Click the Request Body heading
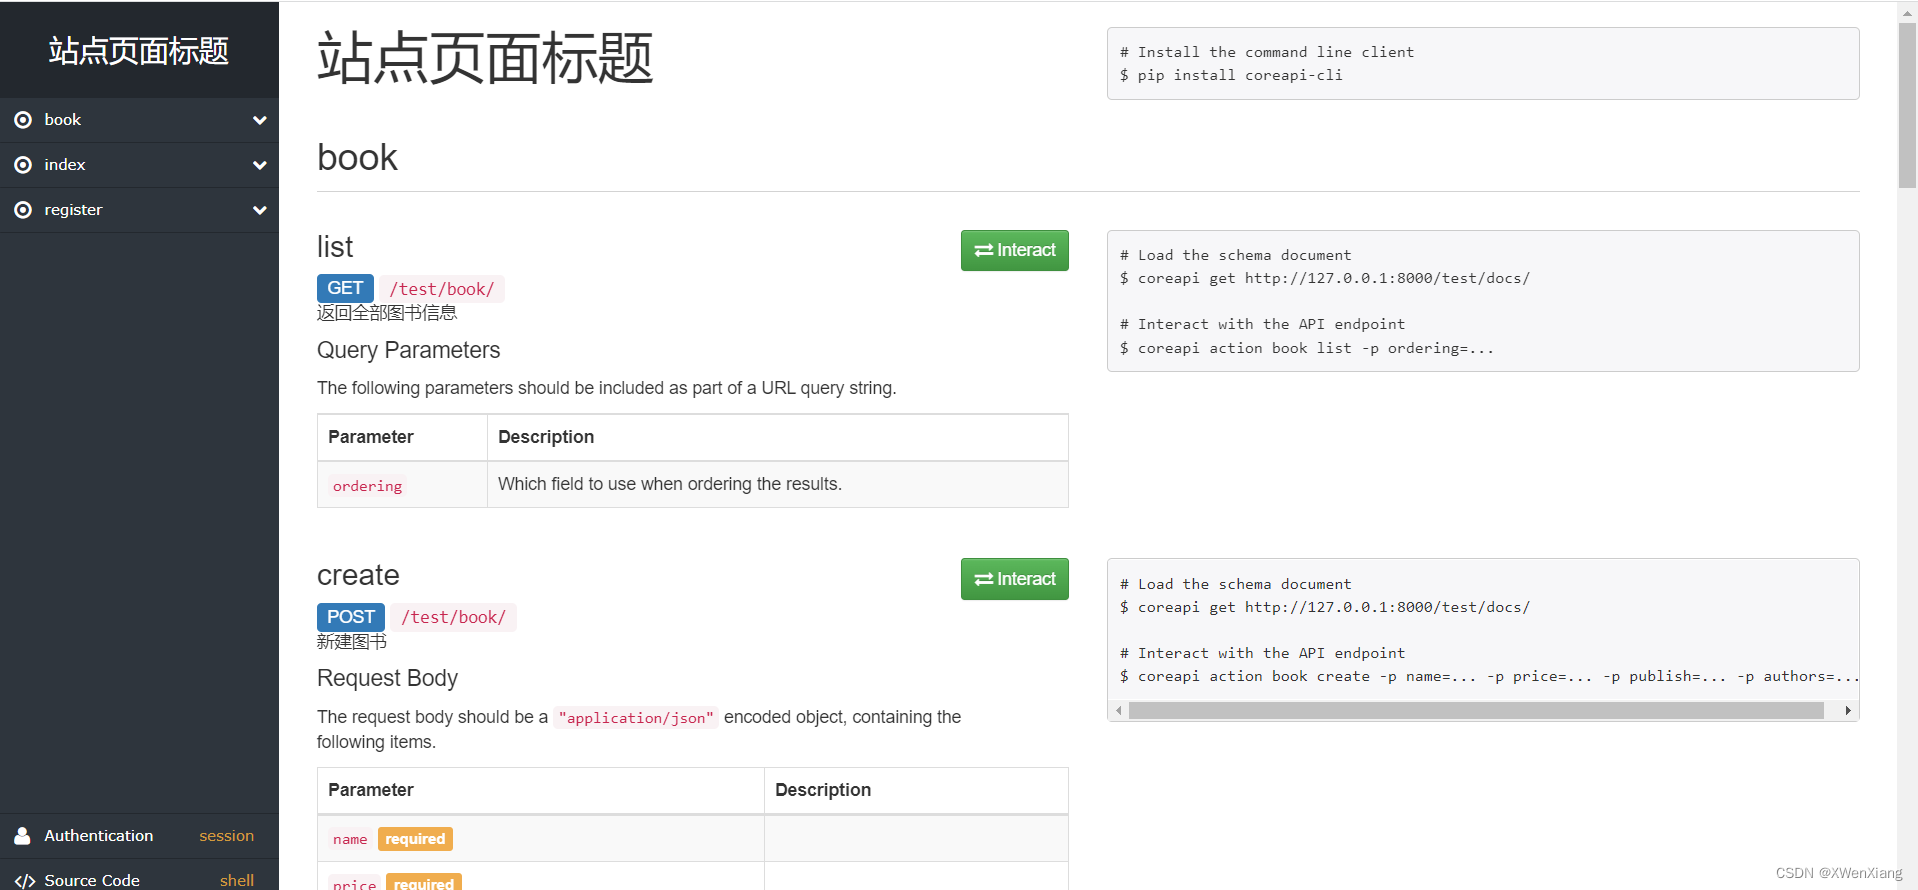Image resolution: width=1918 pixels, height=890 pixels. [x=387, y=678]
